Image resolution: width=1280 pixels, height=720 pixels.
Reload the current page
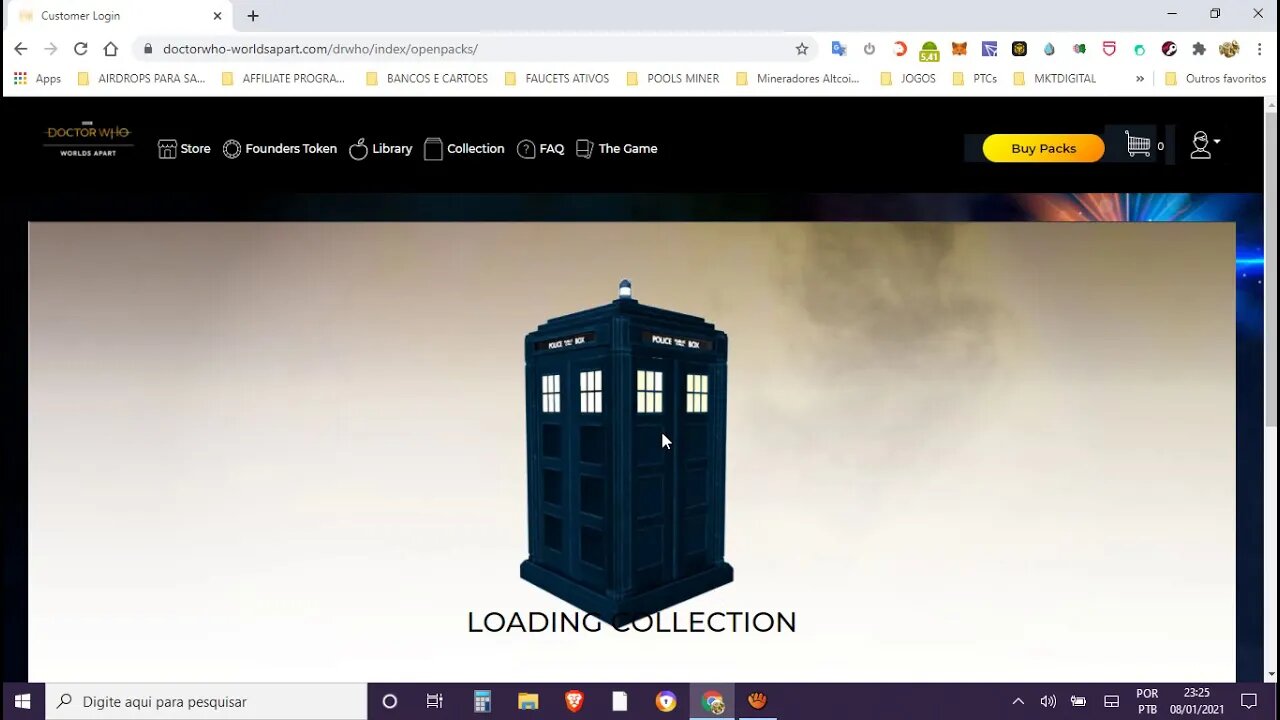81,49
